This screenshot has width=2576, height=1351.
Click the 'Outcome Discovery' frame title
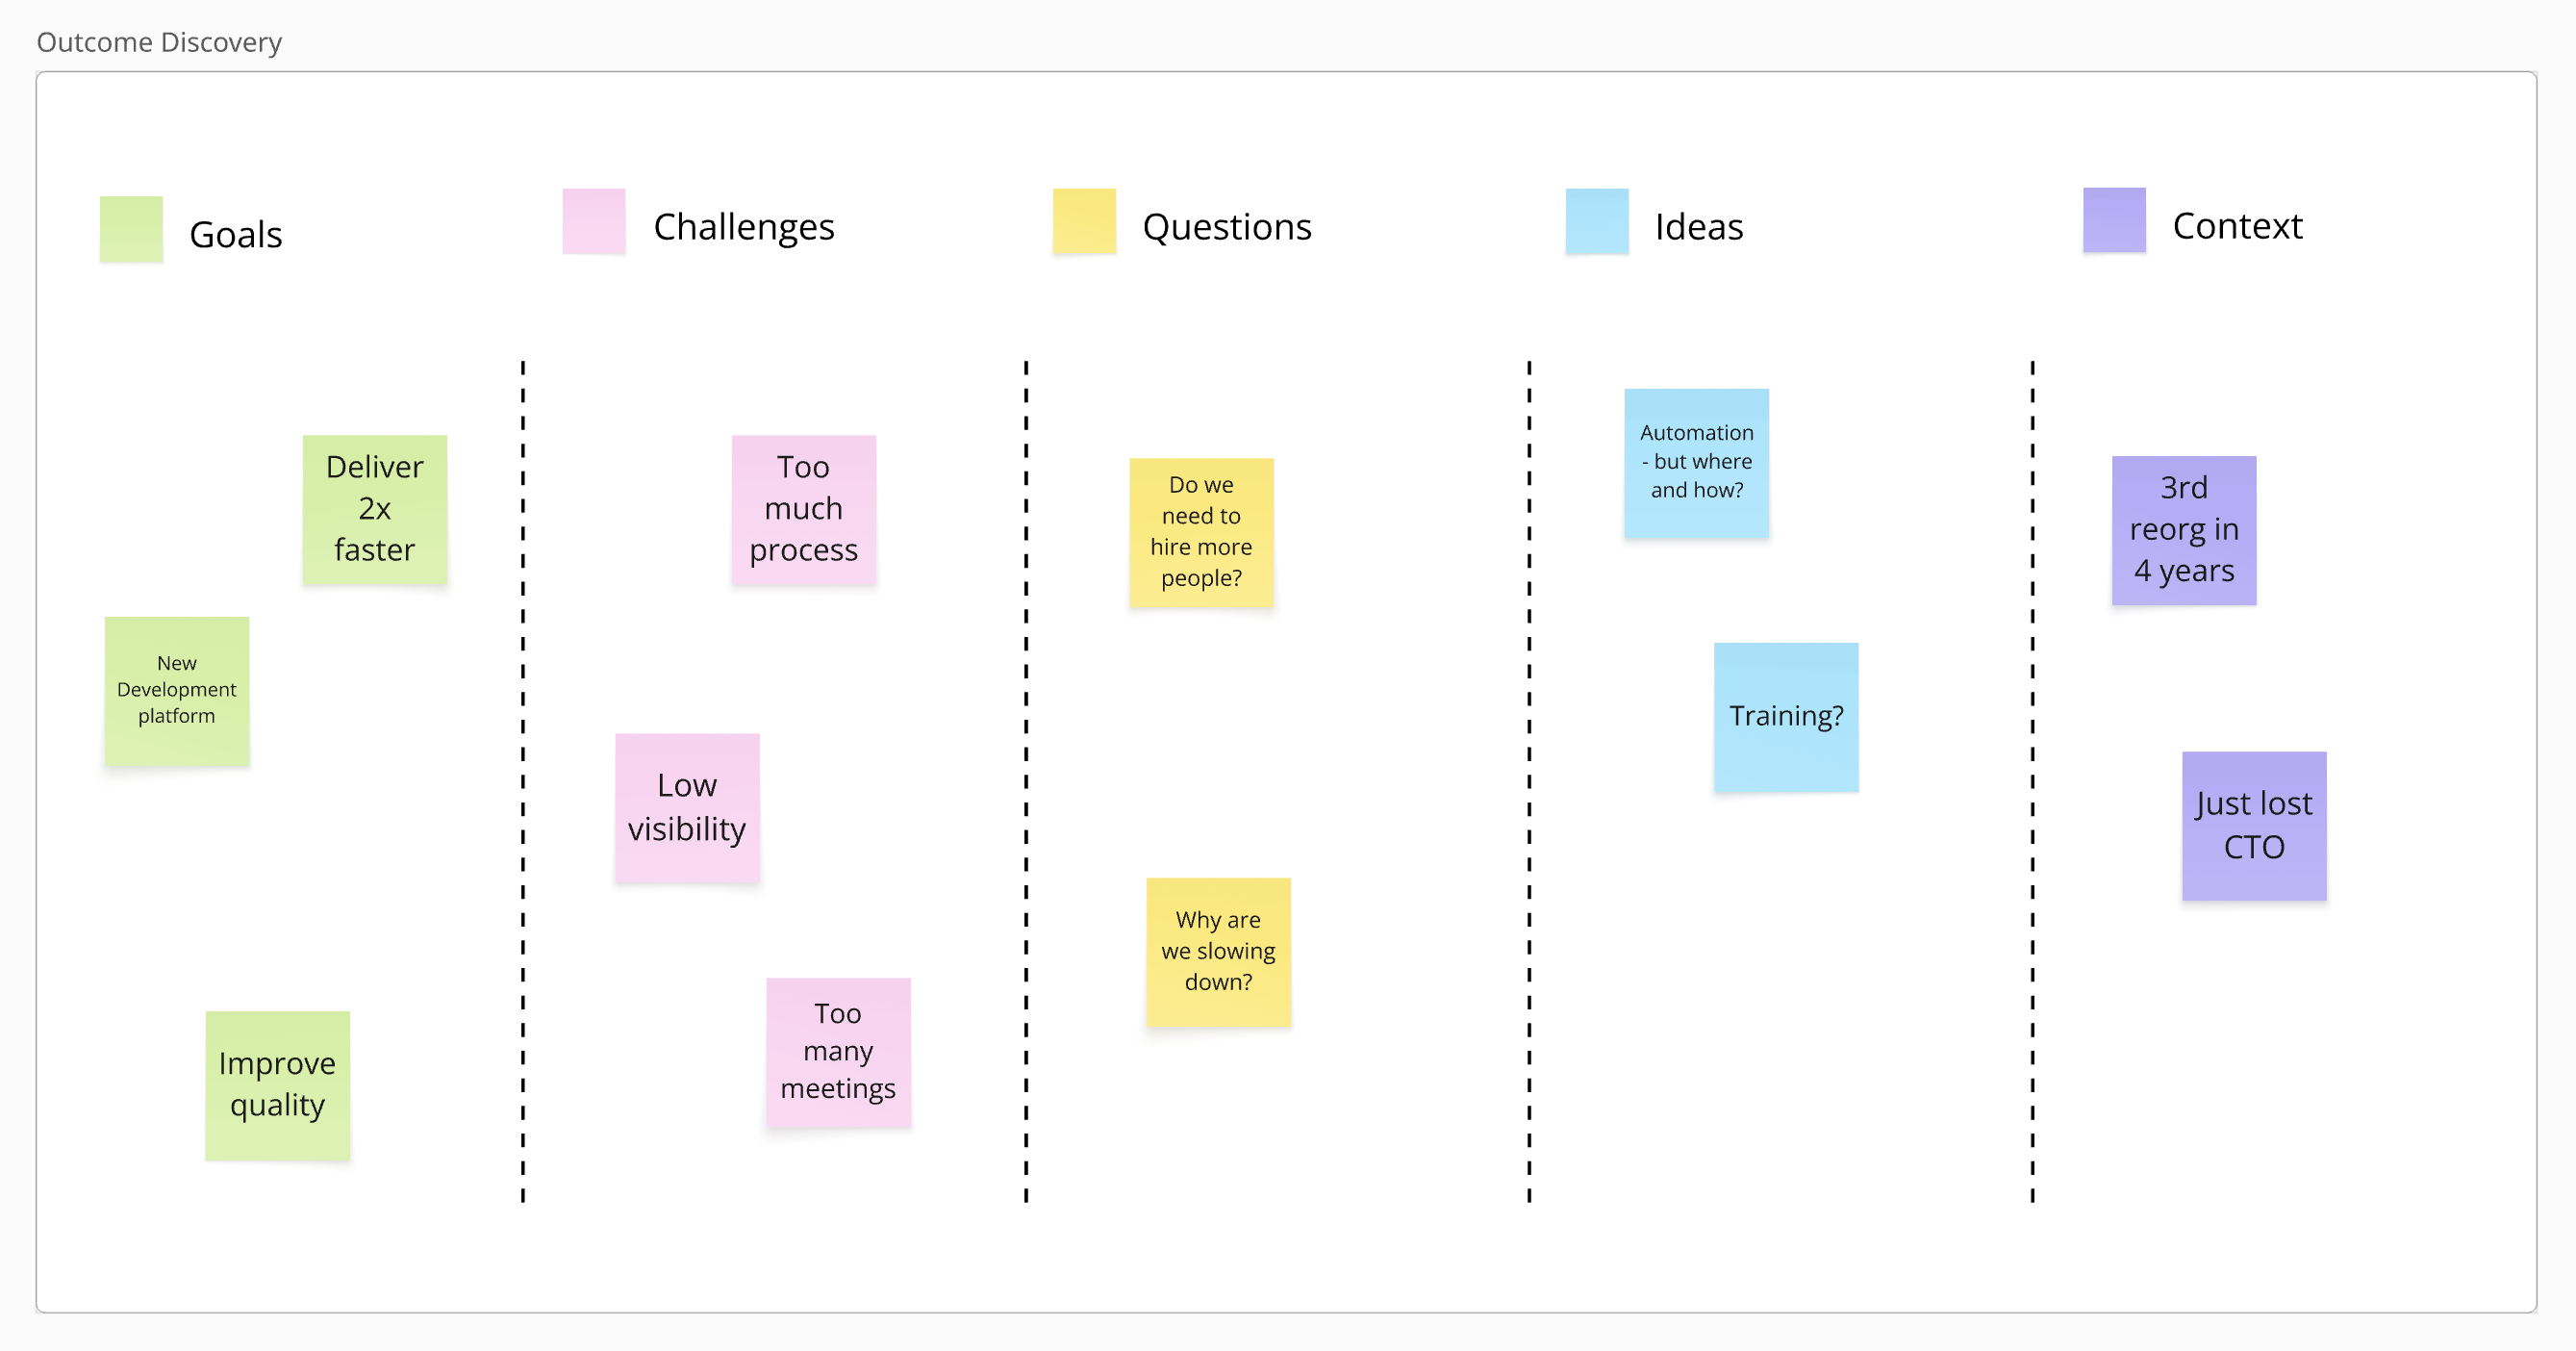click(159, 42)
